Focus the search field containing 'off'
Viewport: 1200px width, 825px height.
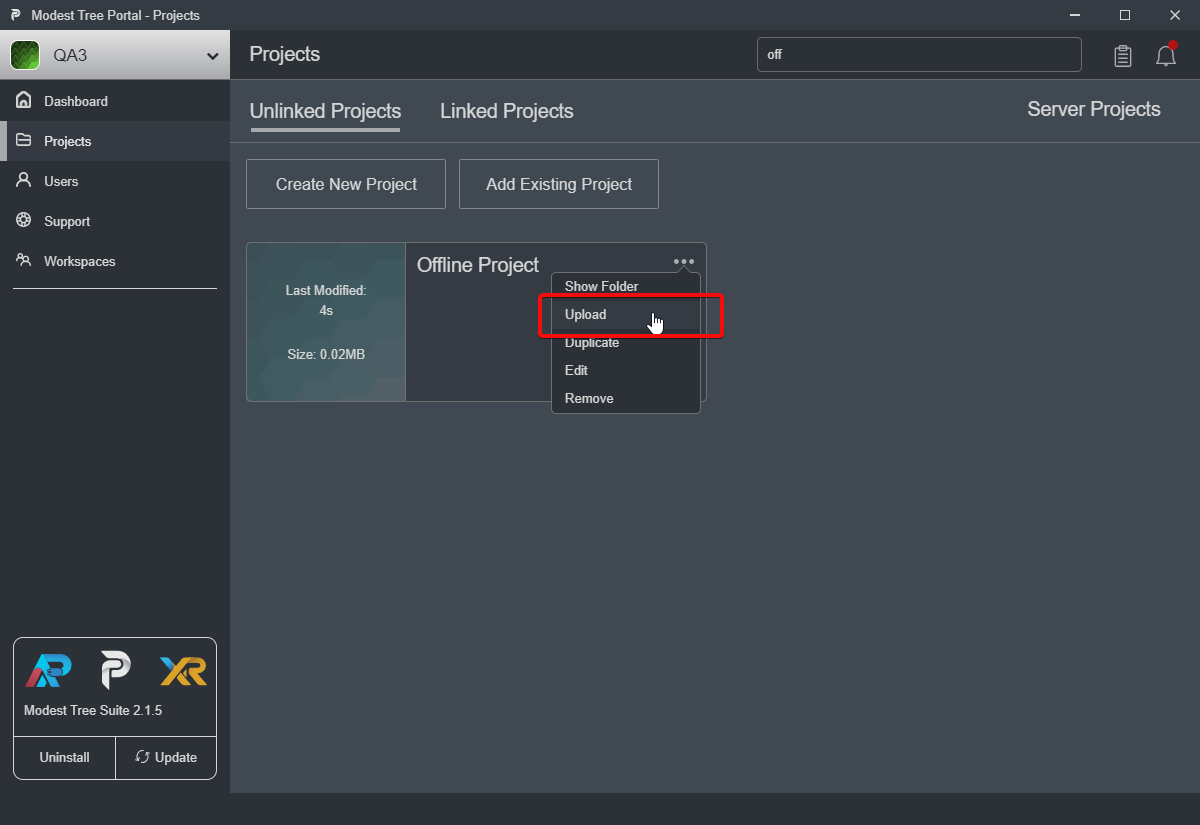919,55
